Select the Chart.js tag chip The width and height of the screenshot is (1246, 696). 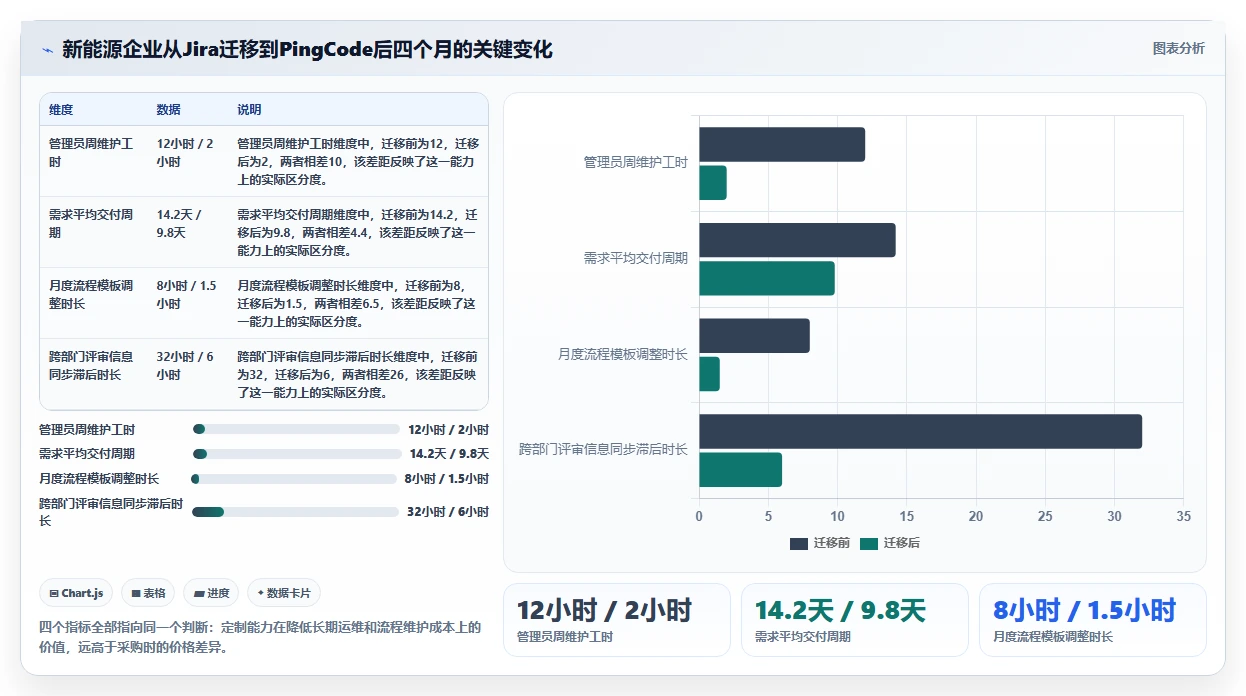(x=77, y=593)
